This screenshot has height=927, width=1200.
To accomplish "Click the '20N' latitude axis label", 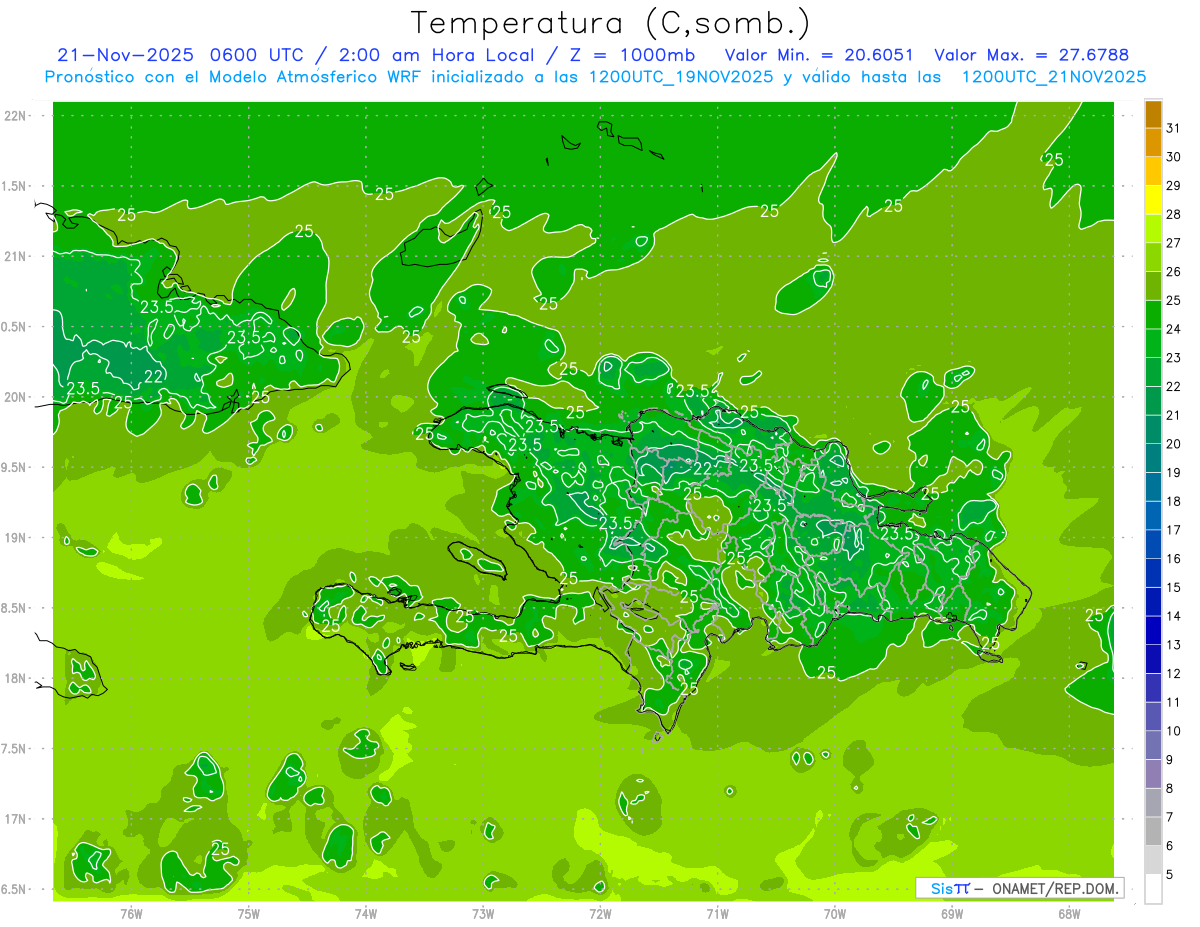I will (x=15, y=397).
